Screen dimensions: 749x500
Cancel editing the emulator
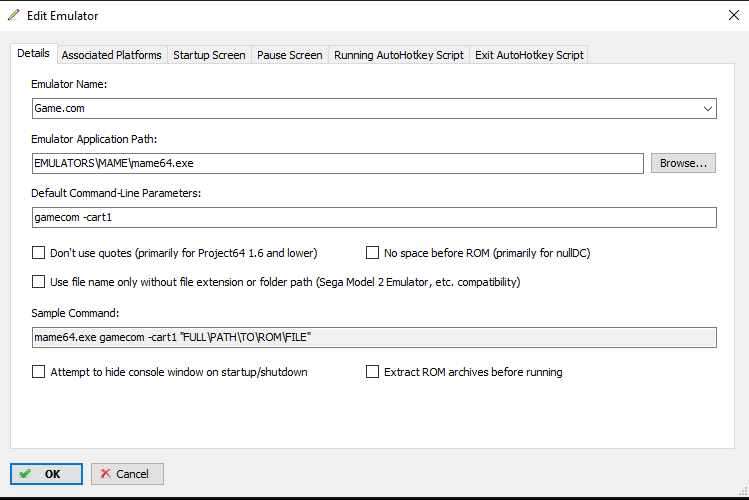(127, 474)
